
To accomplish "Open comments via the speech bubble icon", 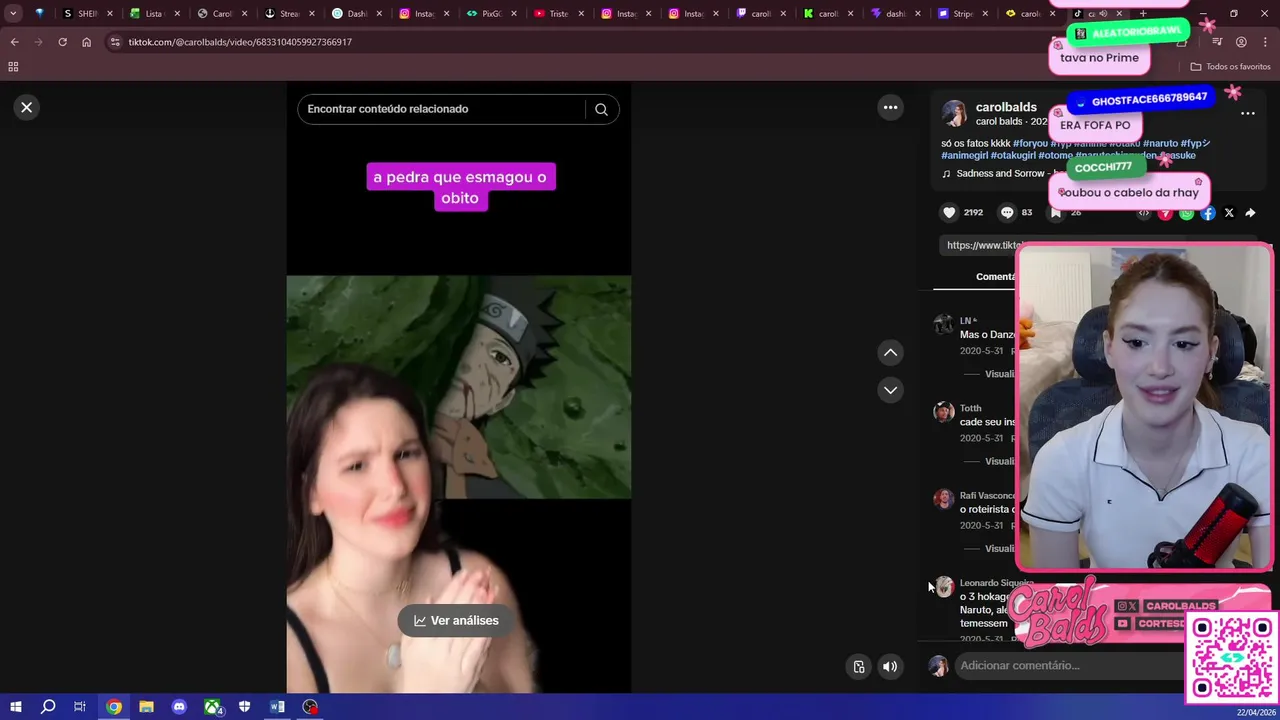I will [x=1007, y=212].
